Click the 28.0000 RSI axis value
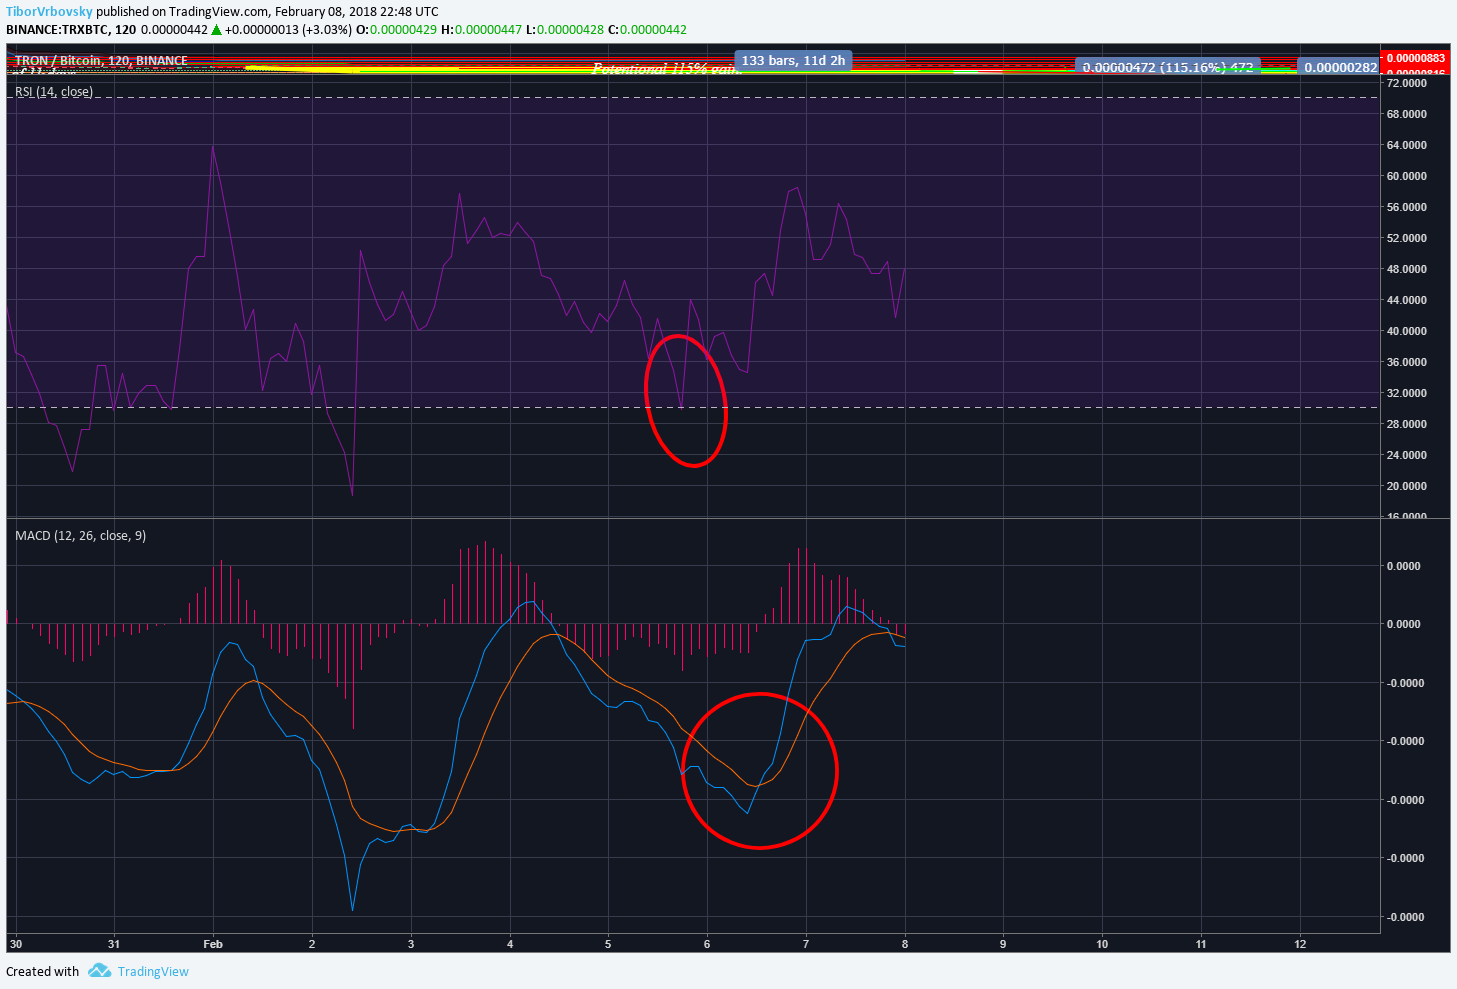The width and height of the screenshot is (1457, 989). tap(1406, 424)
